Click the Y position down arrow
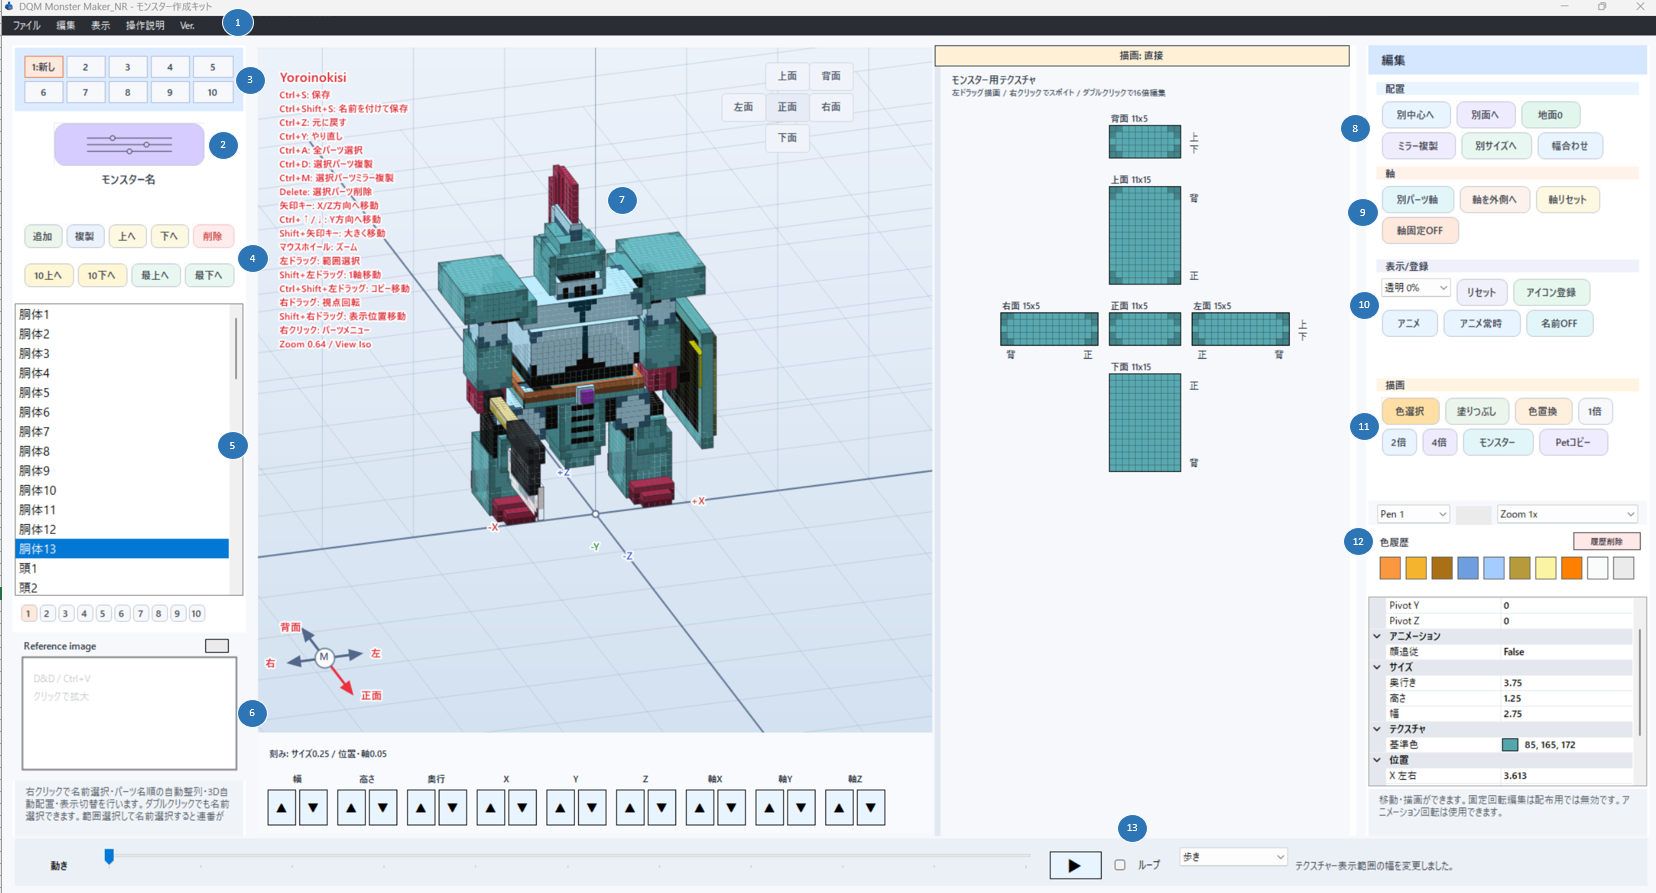The width and height of the screenshot is (1656, 893). coord(592,808)
